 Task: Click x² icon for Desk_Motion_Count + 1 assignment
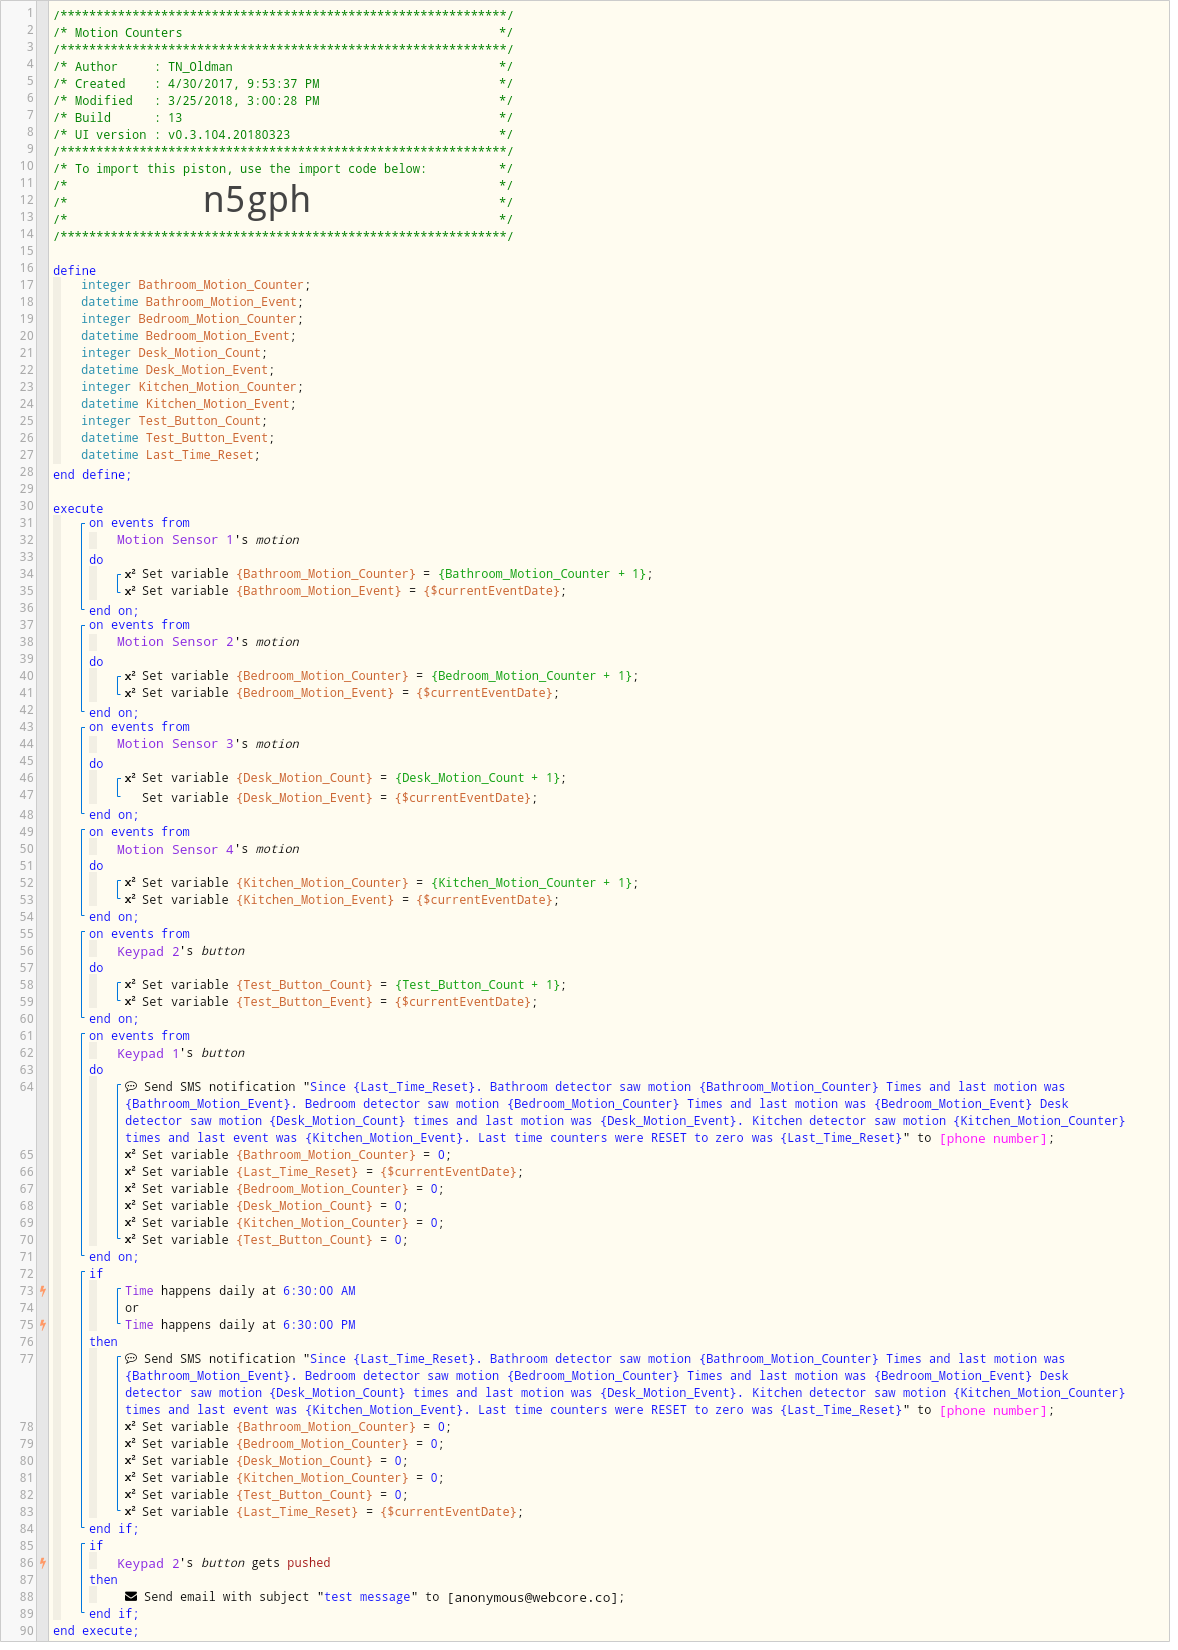130,778
